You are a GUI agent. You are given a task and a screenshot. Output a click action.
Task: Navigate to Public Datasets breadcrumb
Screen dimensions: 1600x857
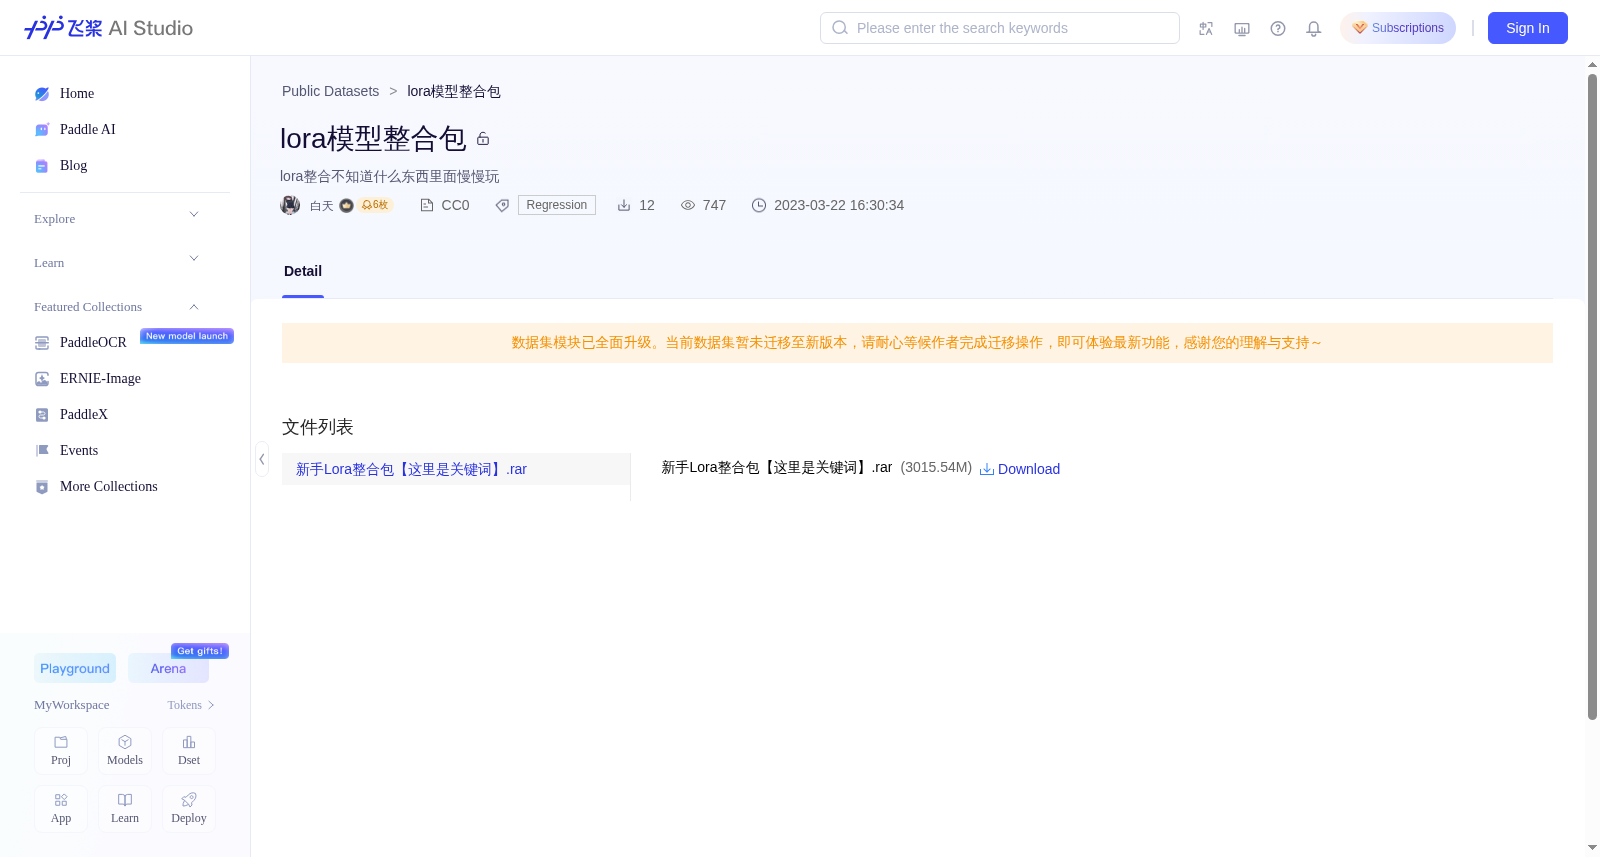click(x=330, y=91)
